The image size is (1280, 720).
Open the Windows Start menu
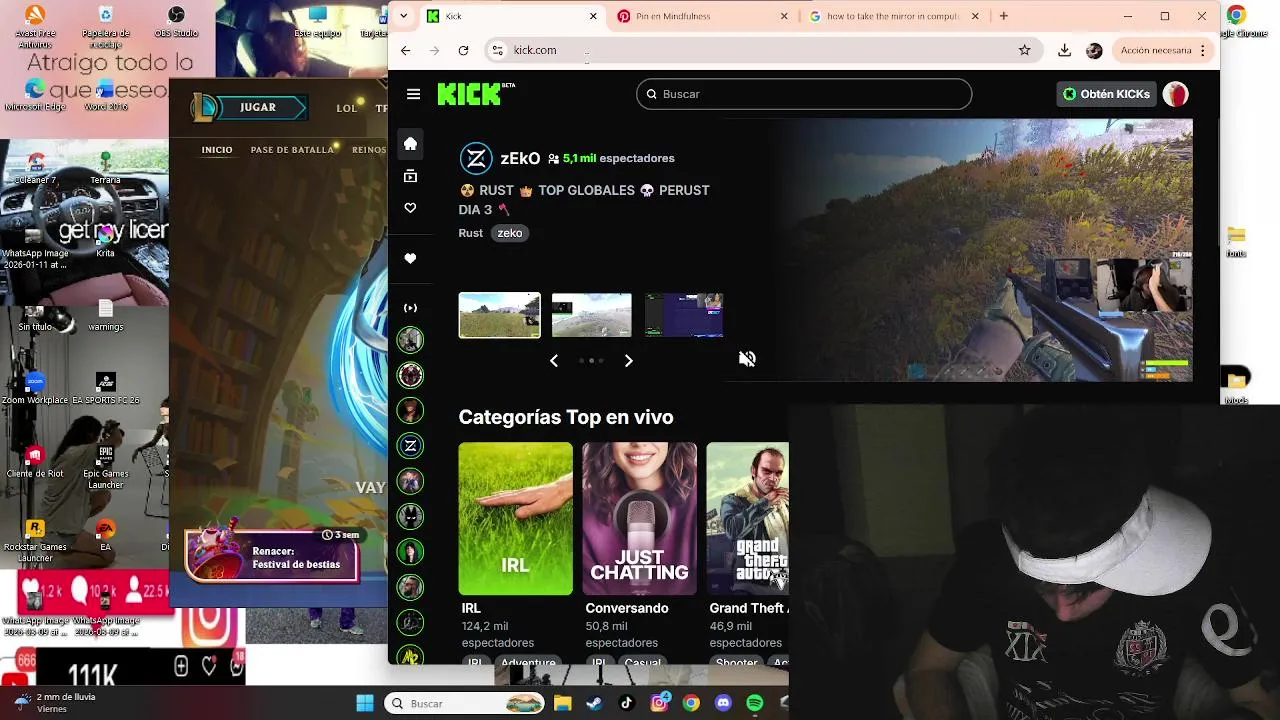click(365, 703)
